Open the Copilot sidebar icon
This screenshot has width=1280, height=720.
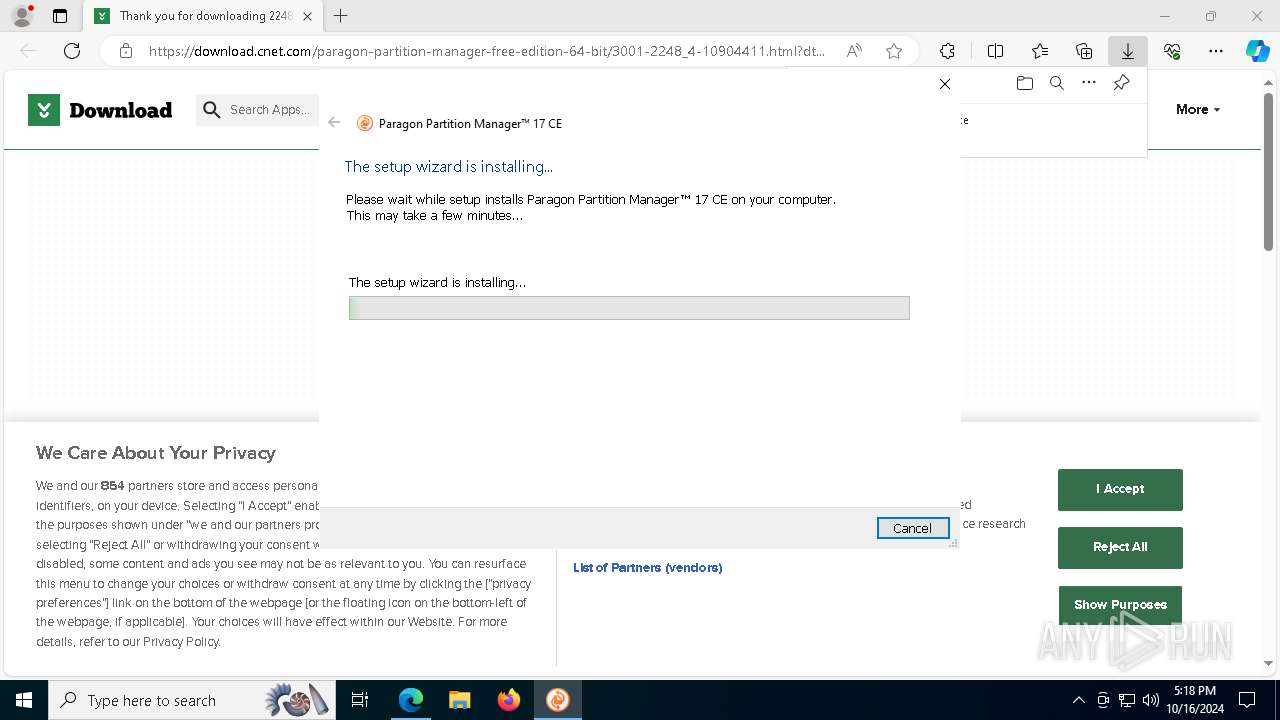[x=1257, y=51]
